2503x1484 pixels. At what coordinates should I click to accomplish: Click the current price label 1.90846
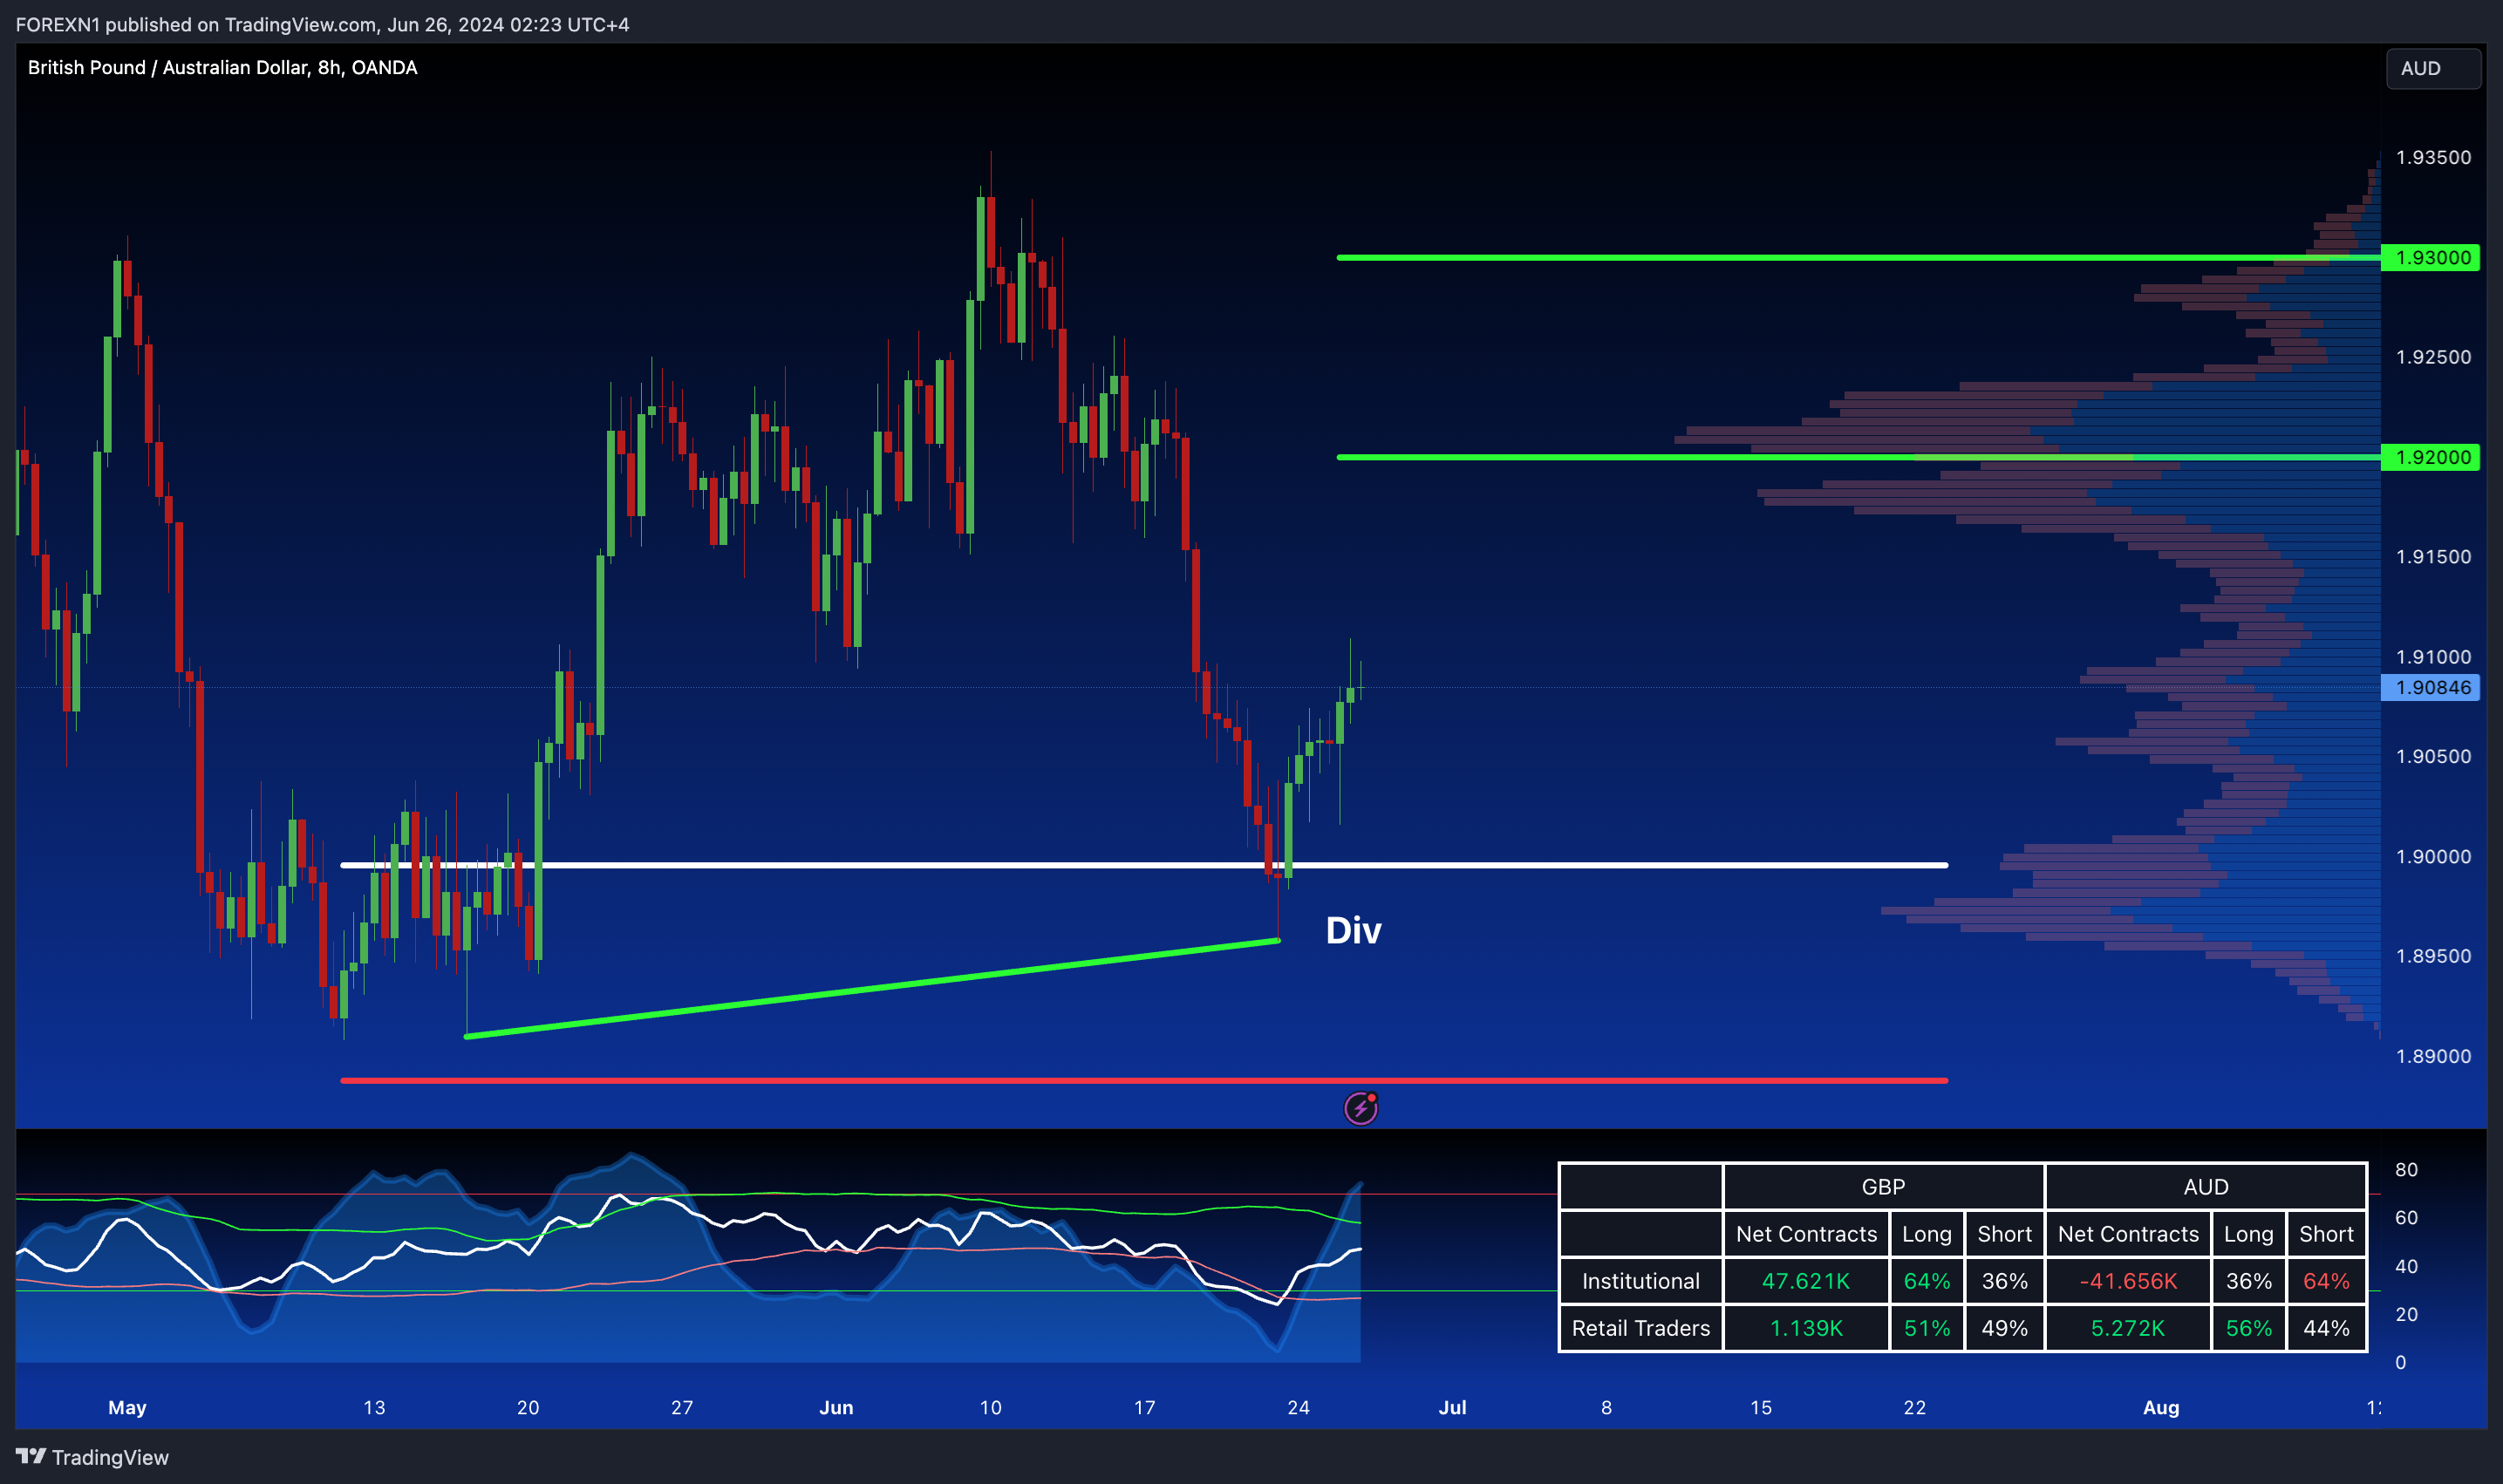(2432, 687)
